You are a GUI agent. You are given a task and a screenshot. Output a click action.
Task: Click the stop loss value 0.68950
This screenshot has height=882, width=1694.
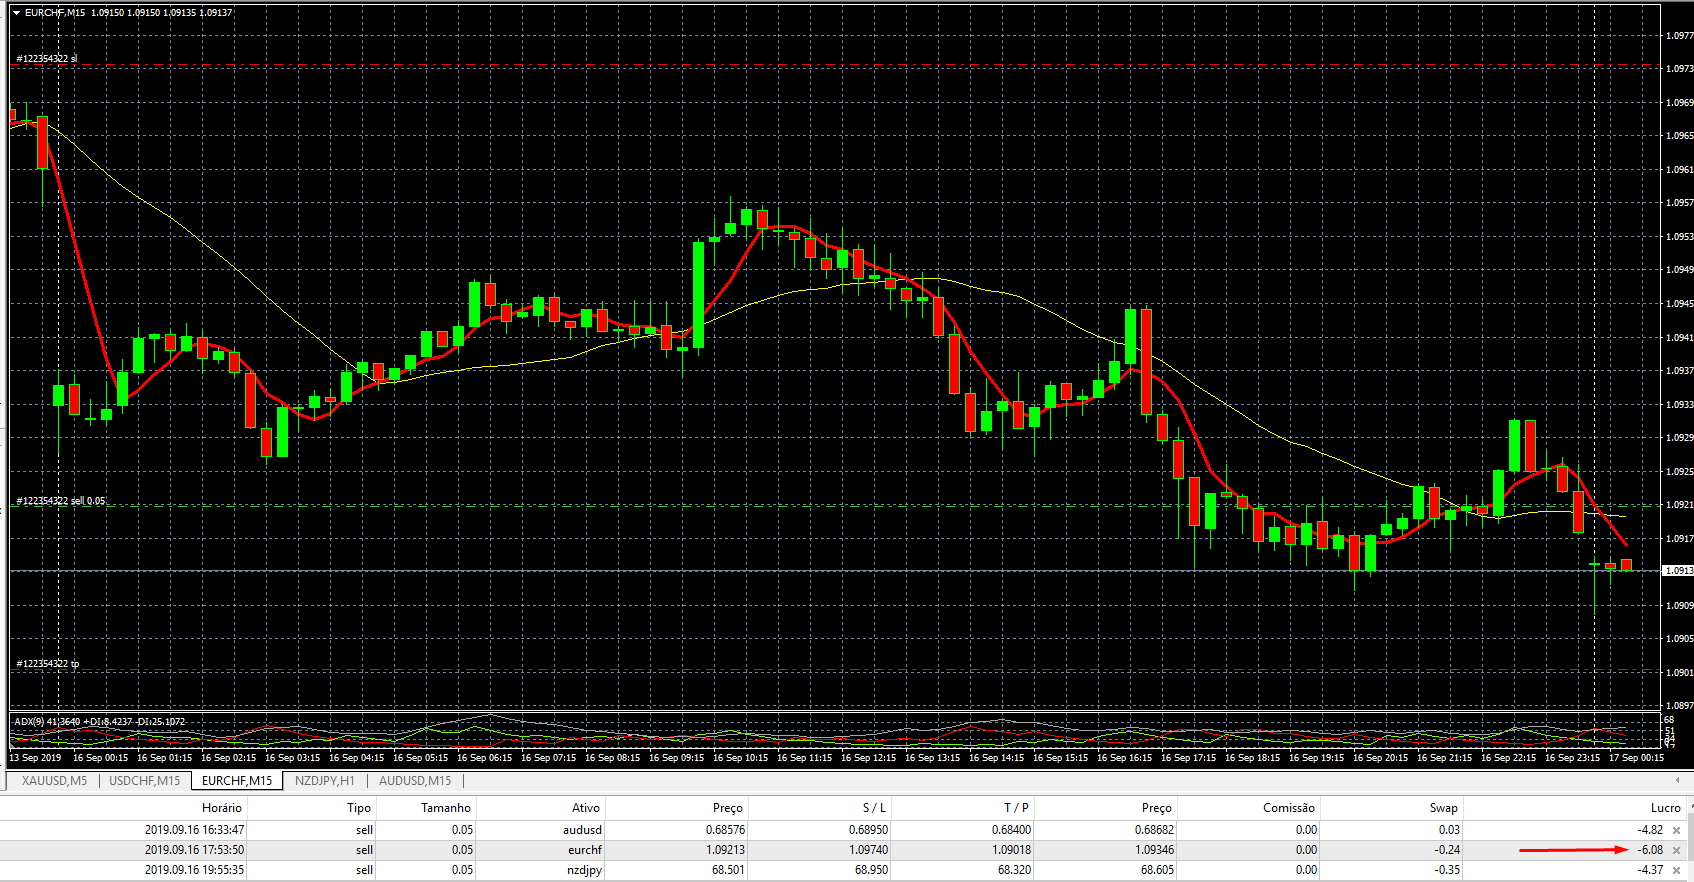click(x=868, y=830)
